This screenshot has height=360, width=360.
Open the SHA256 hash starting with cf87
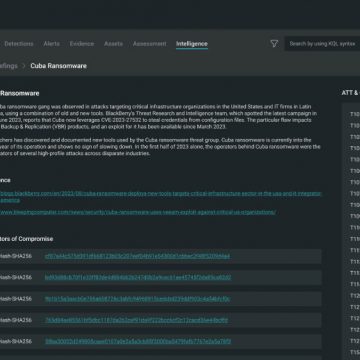click(x=137, y=256)
